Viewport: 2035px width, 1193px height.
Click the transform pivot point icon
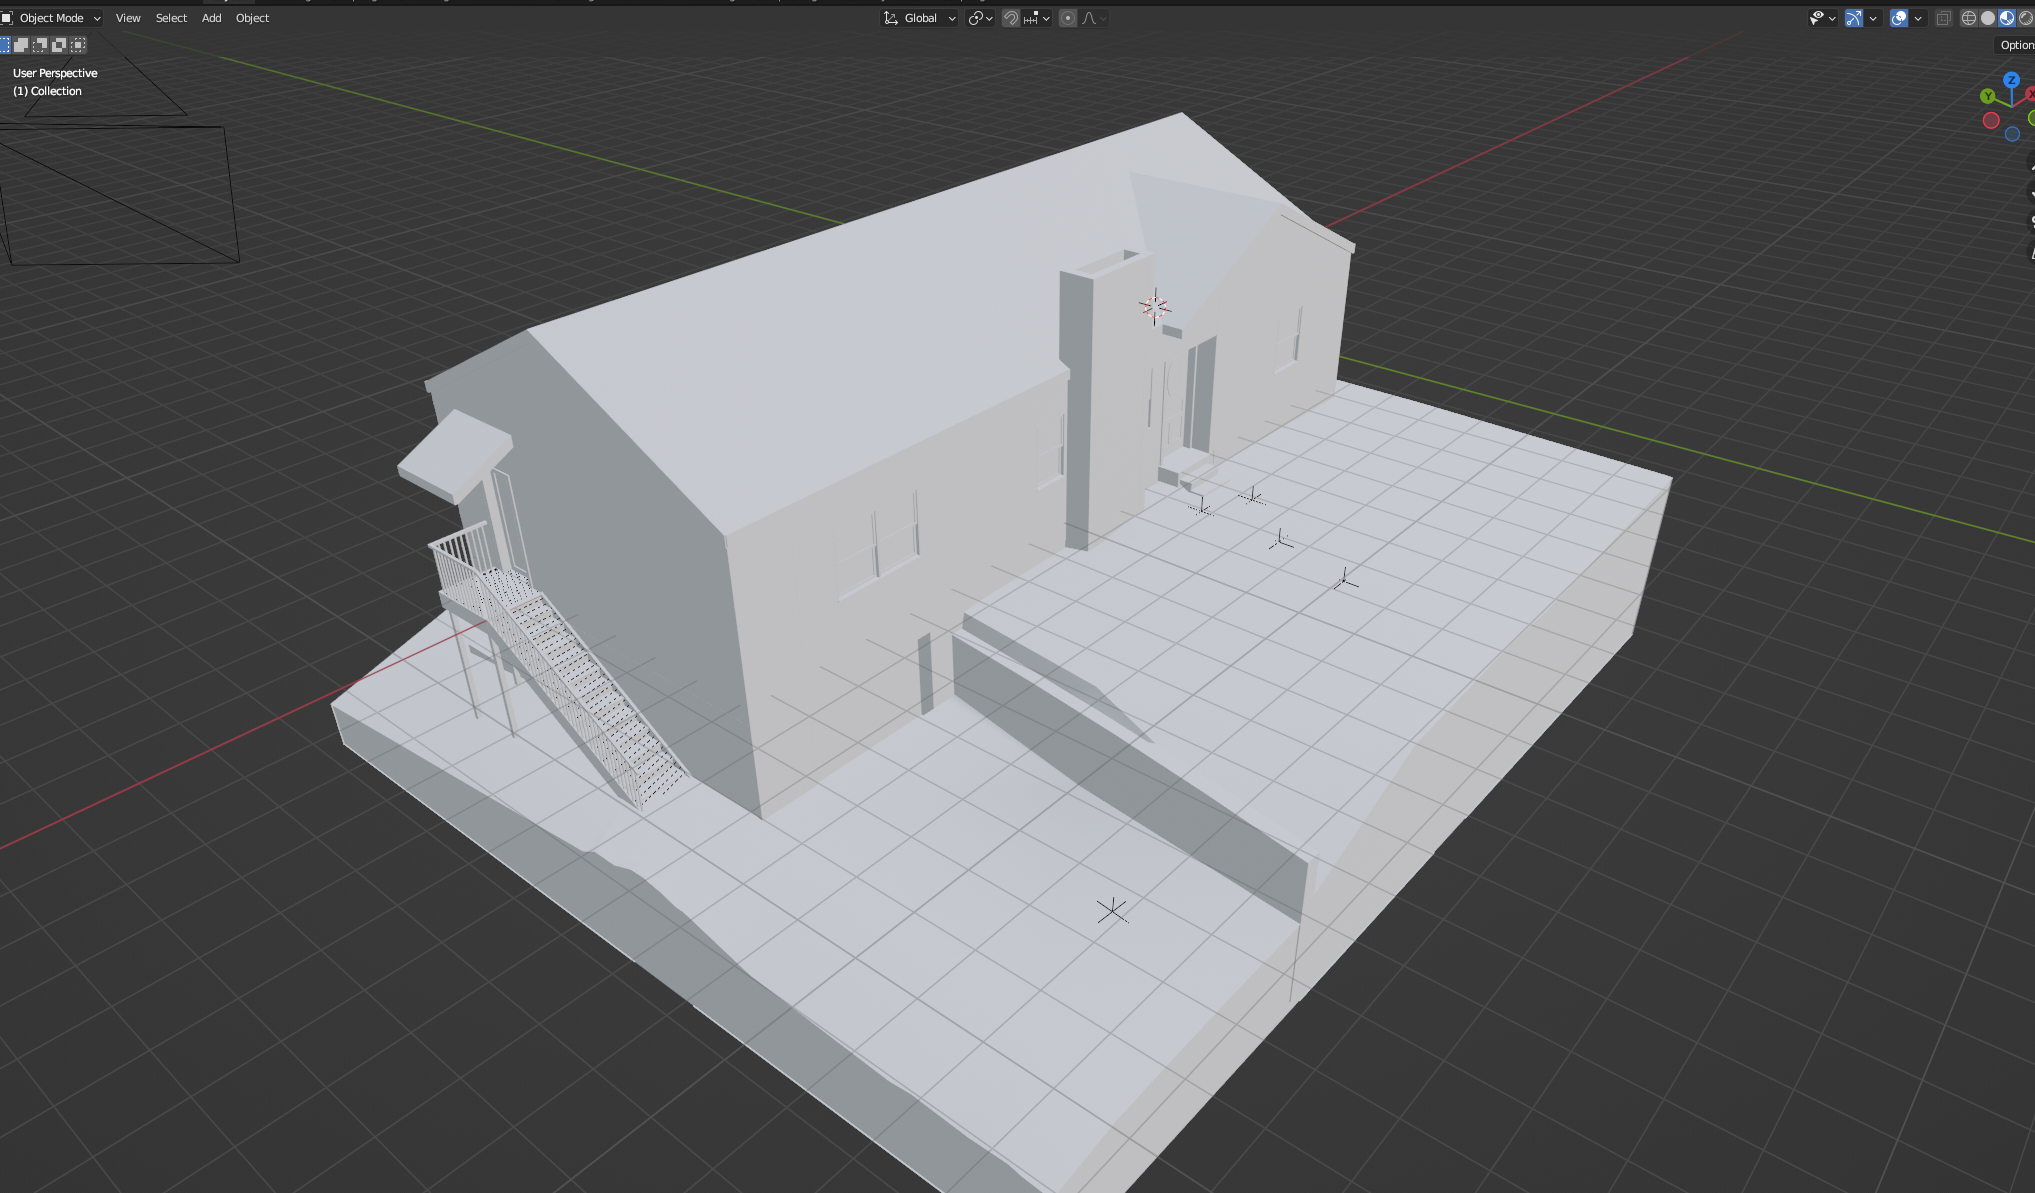pyautogui.click(x=976, y=18)
